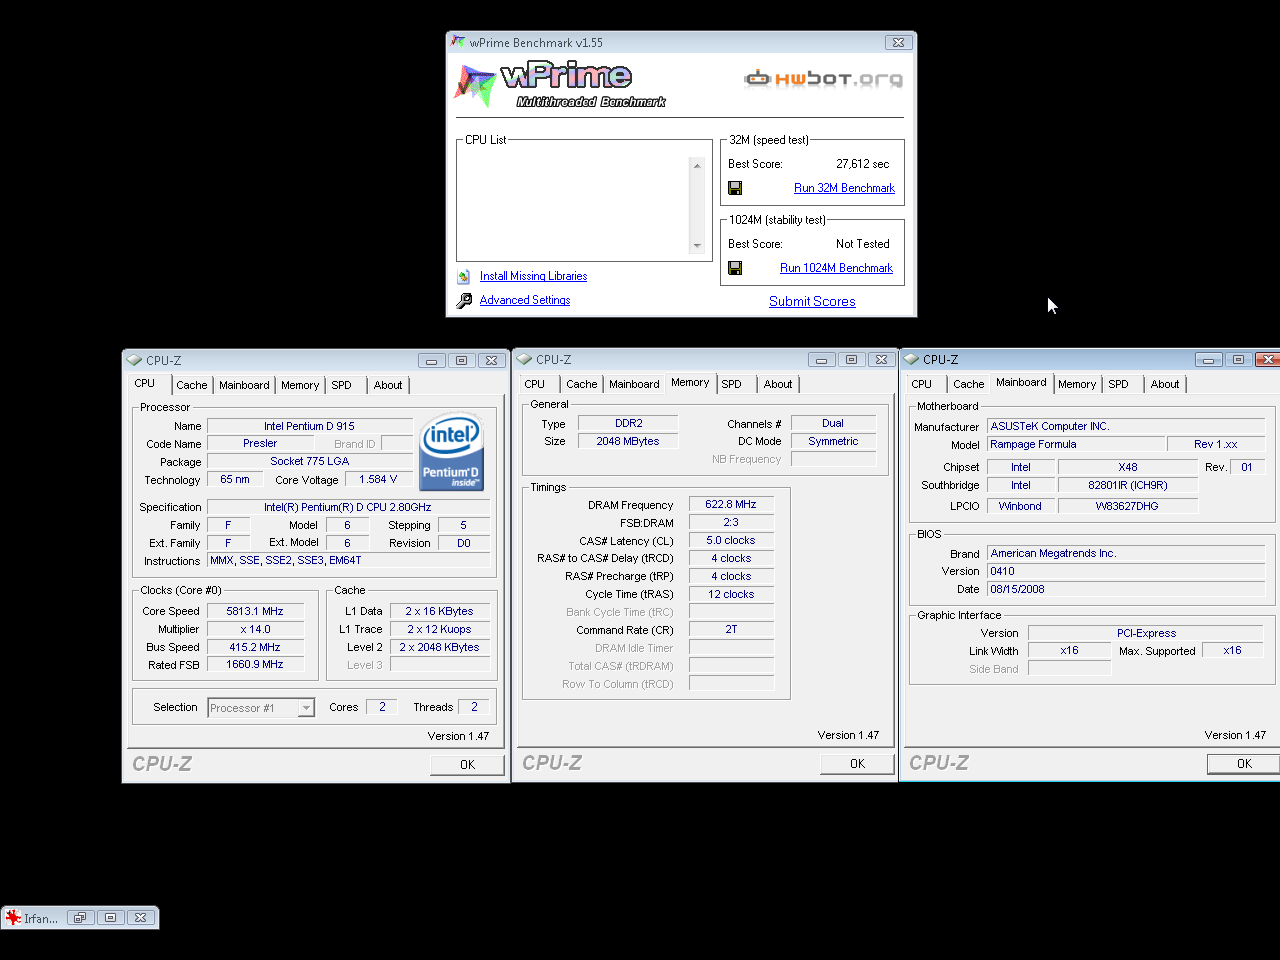Click the memory size 2048 MBytes field
This screenshot has width=1280, height=960.
pyautogui.click(x=628, y=441)
